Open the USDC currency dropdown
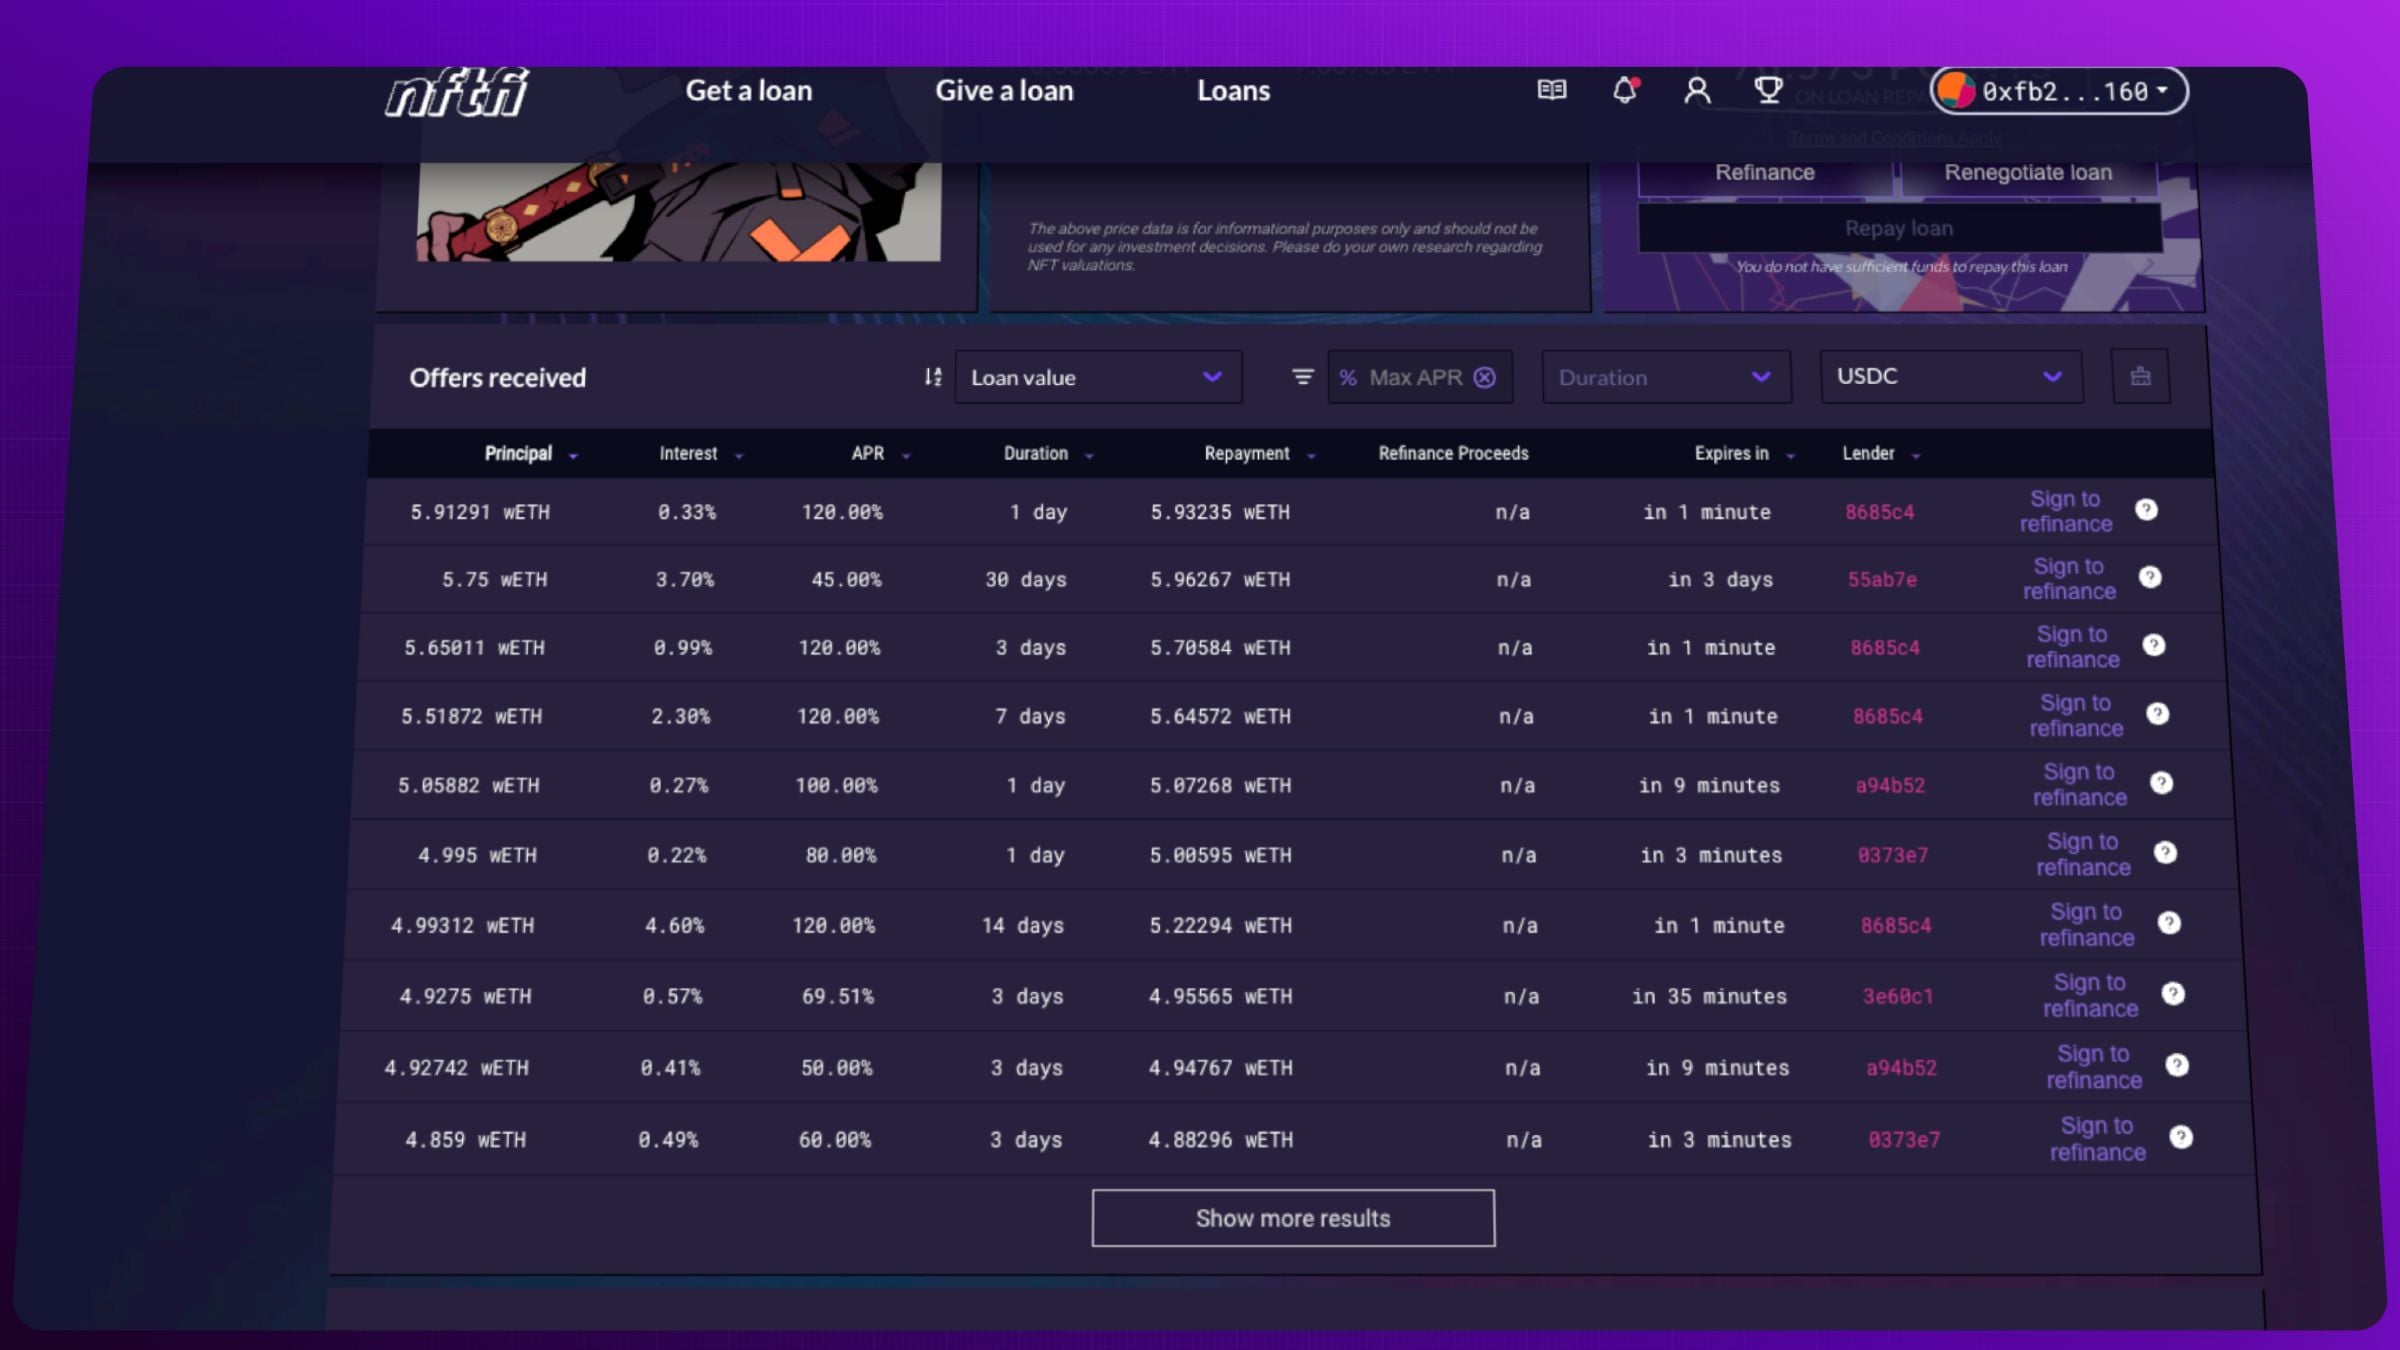 (x=1951, y=376)
